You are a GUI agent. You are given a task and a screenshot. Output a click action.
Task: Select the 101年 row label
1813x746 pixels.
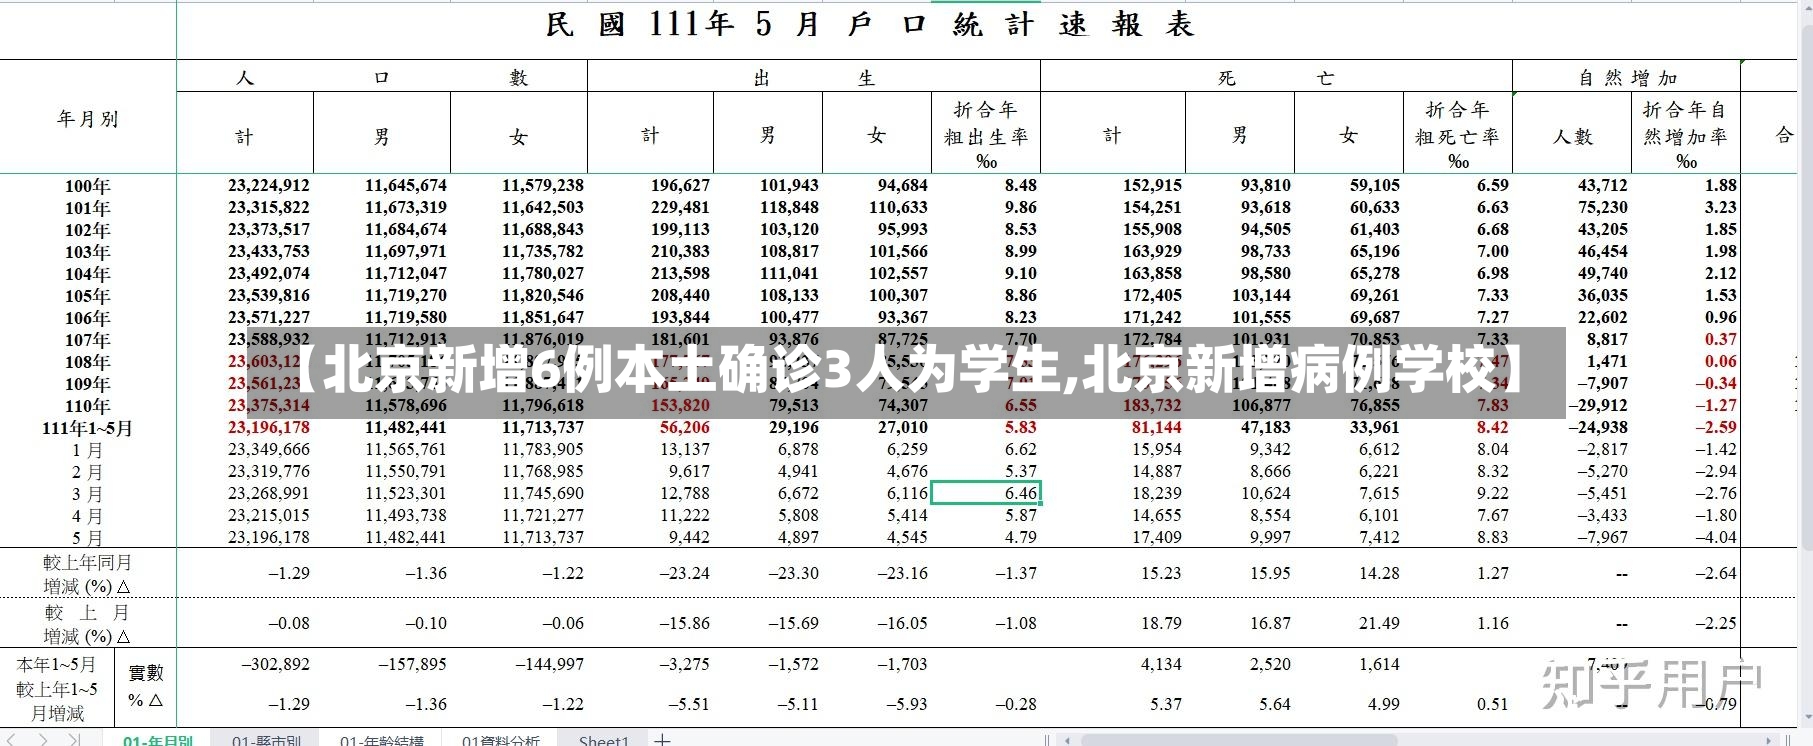pos(88,208)
